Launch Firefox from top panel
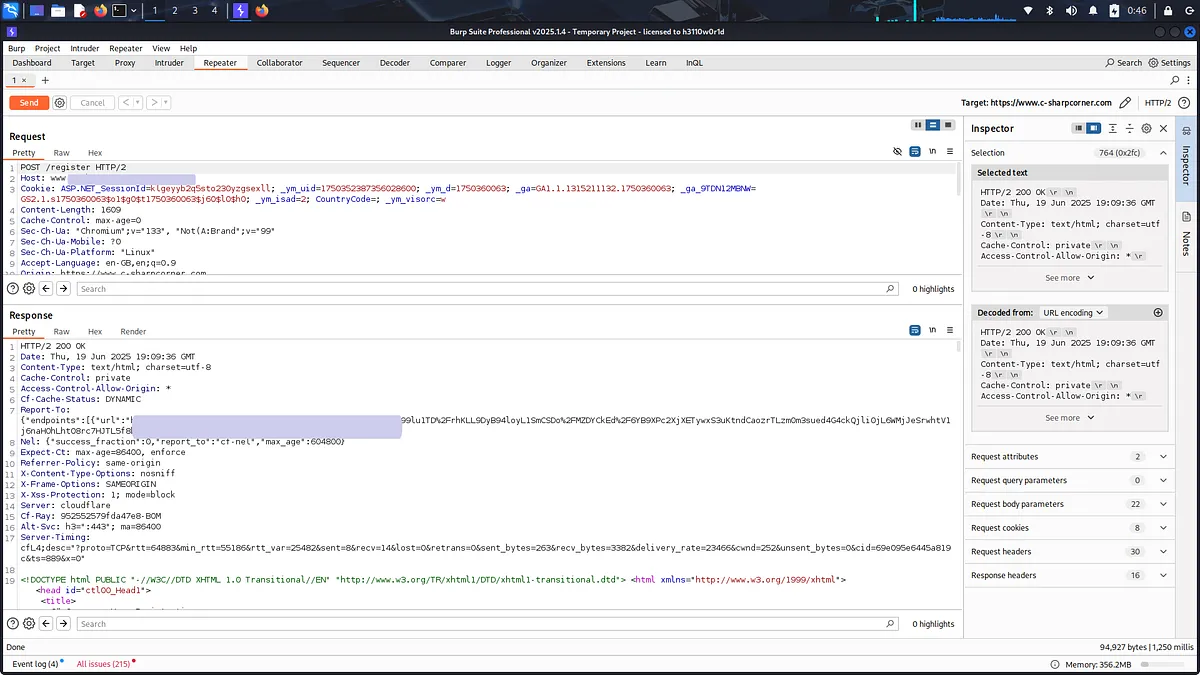 tap(100, 11)
